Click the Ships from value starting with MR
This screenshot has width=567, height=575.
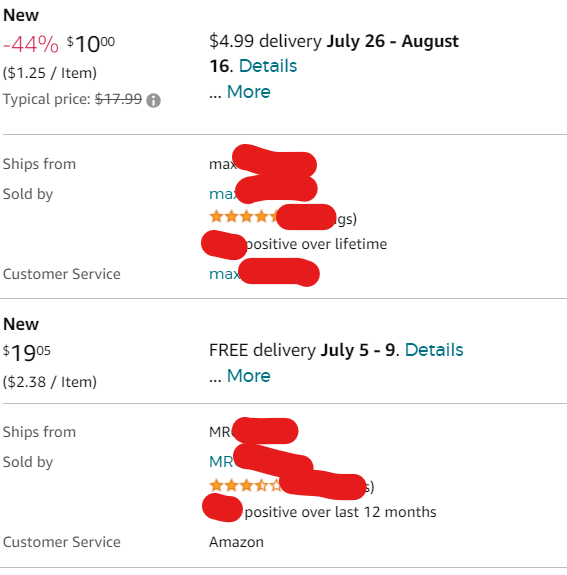pyautogui.click(x=253, y=432)
